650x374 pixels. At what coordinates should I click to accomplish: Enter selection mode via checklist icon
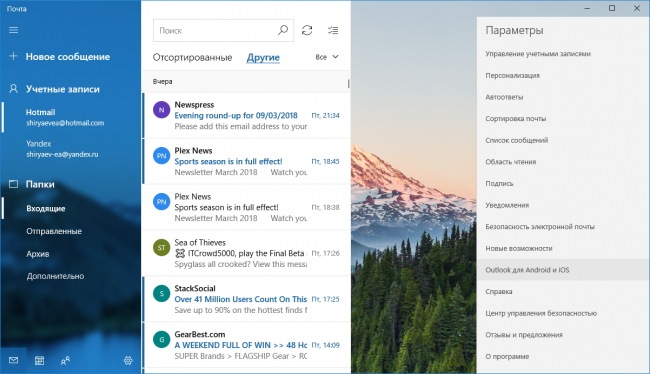pyautogui.click(x=333, y=30)
